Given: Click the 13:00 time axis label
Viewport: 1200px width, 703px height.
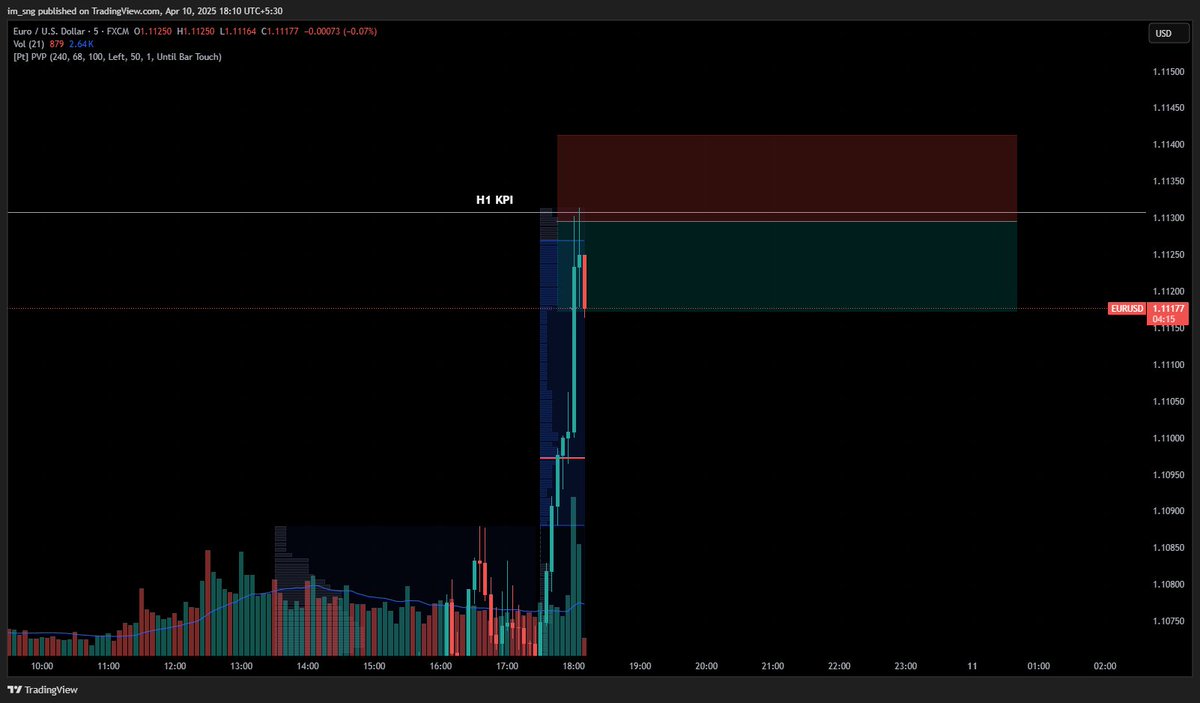Looking at the screenshot, I should coord(241,666).
